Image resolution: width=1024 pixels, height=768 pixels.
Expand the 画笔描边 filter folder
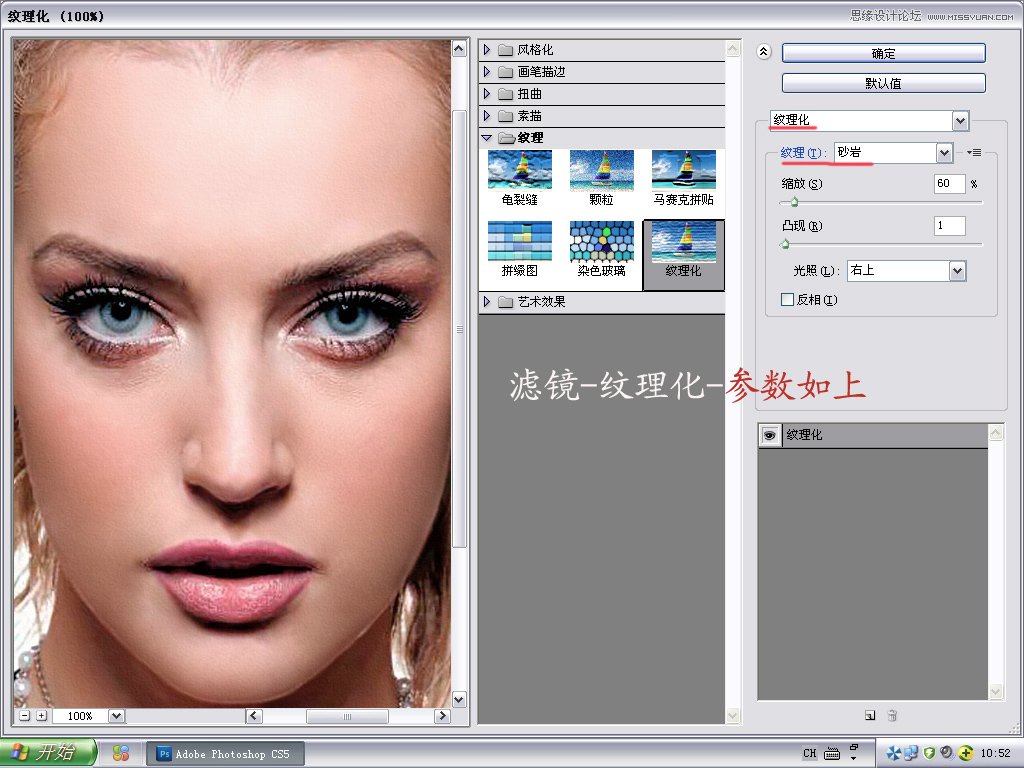point(487,72)
